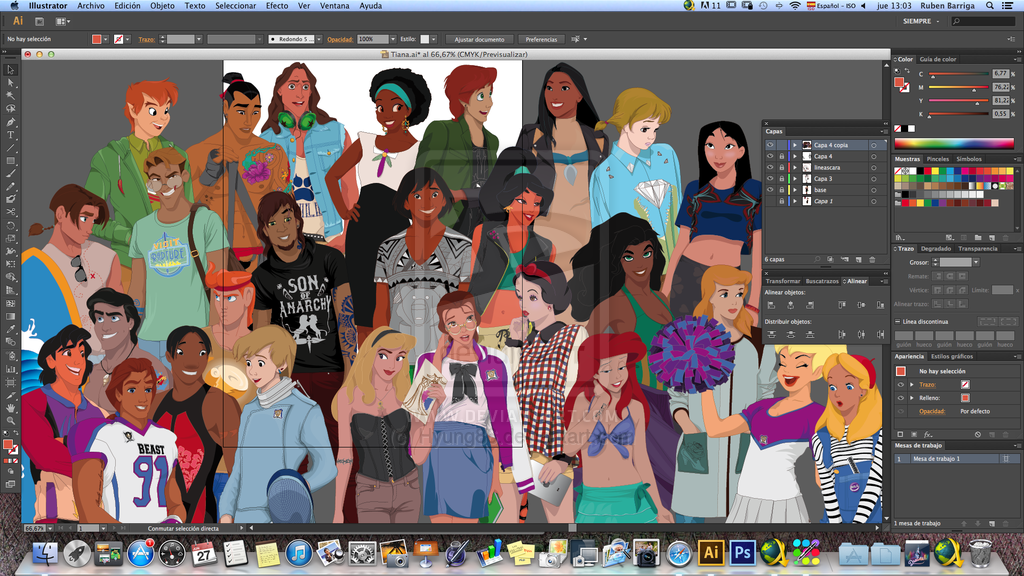The height and width of the screenshot is (576, 1024).
Task: Toggle visibility of Relleno in Apariencia
Action: 900,398
